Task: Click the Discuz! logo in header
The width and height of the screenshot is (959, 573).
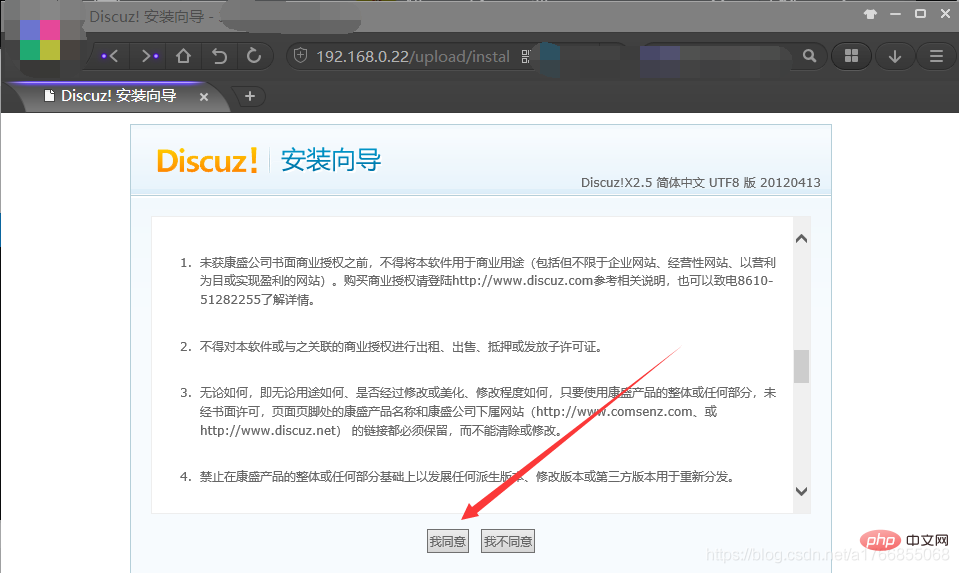Action: [x=207, y=161]
